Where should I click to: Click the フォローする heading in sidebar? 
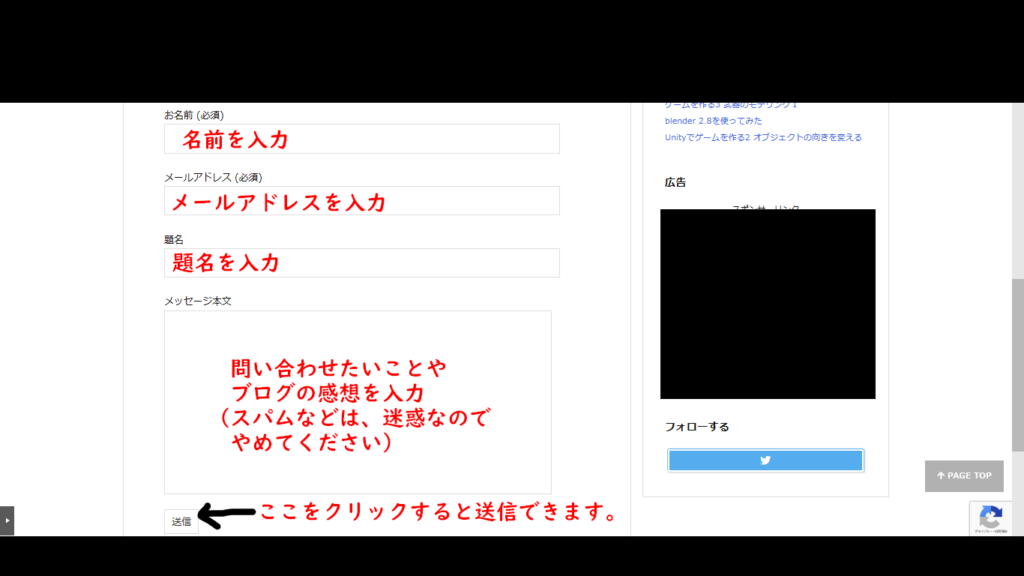point(697,426)
